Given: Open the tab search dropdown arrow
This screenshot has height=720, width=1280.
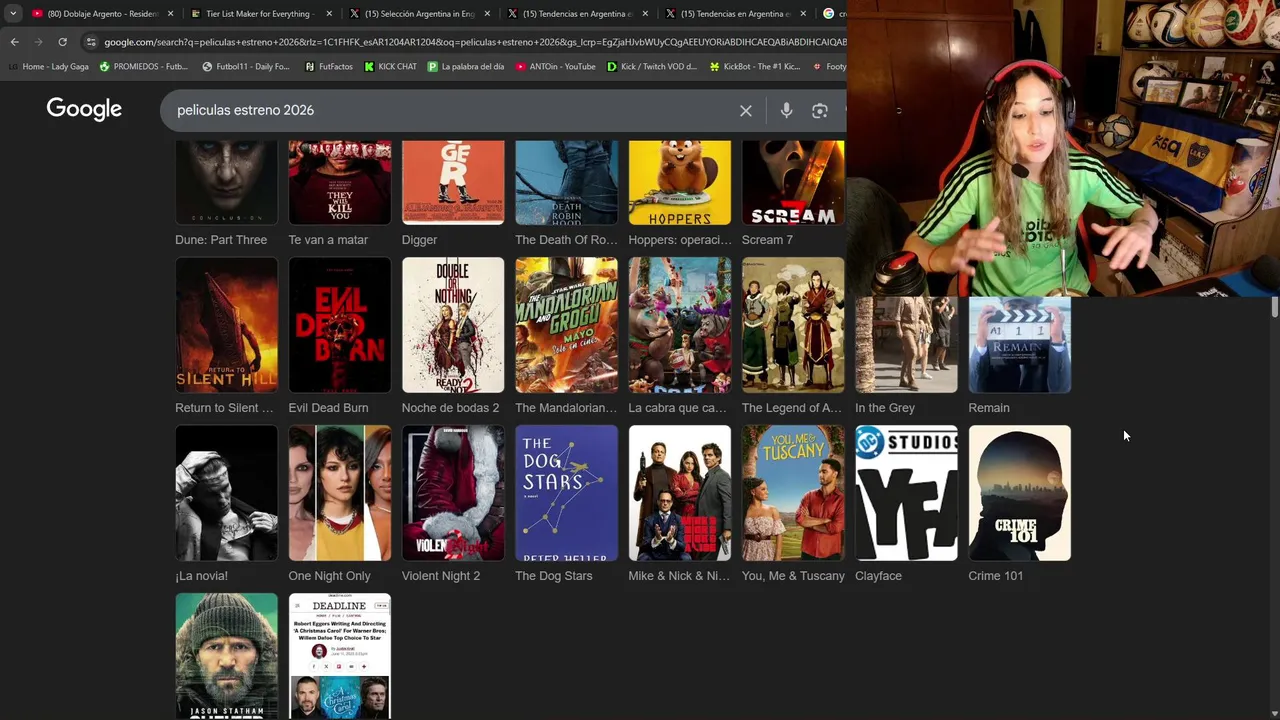Looking at the screenshot, I should coord(12,14).
